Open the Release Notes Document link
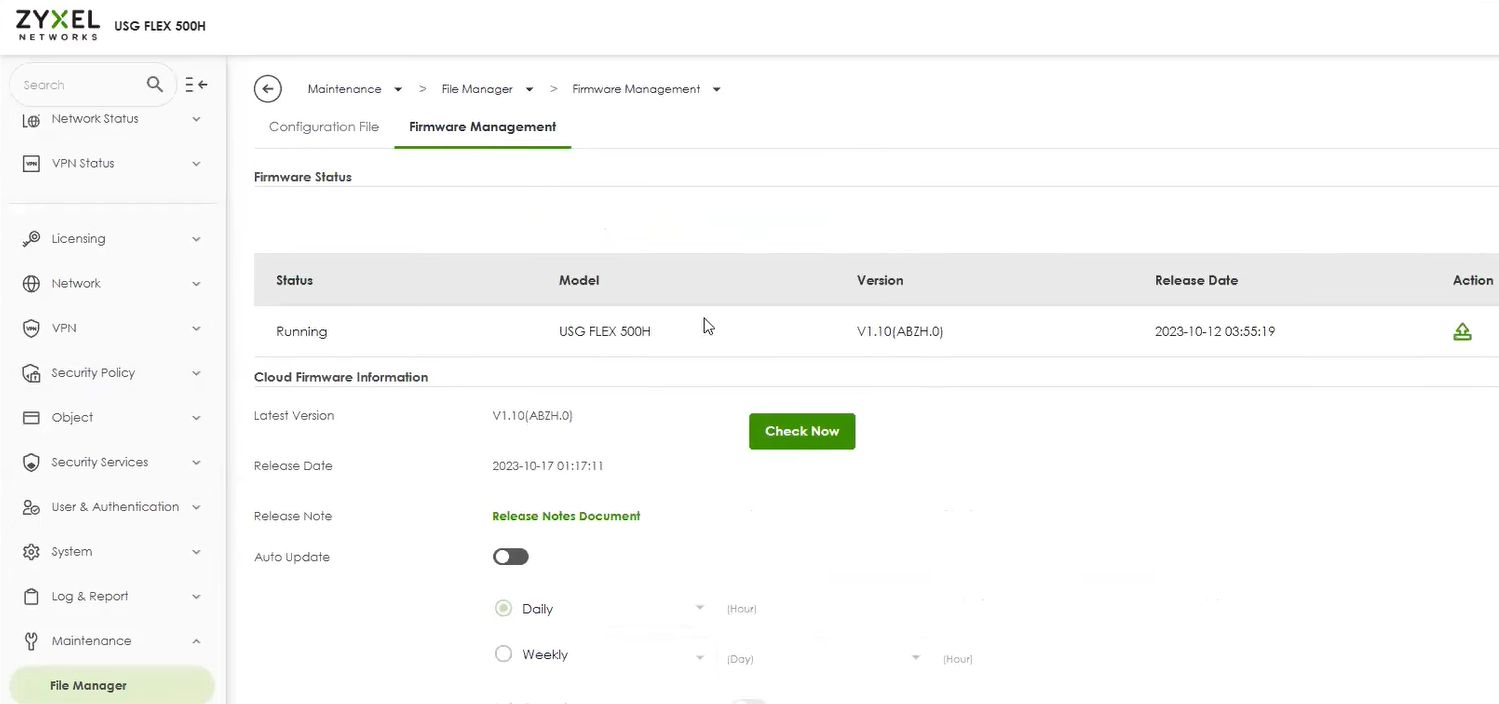This screenshot has height=704, width=1499. (x=566, y=517)
